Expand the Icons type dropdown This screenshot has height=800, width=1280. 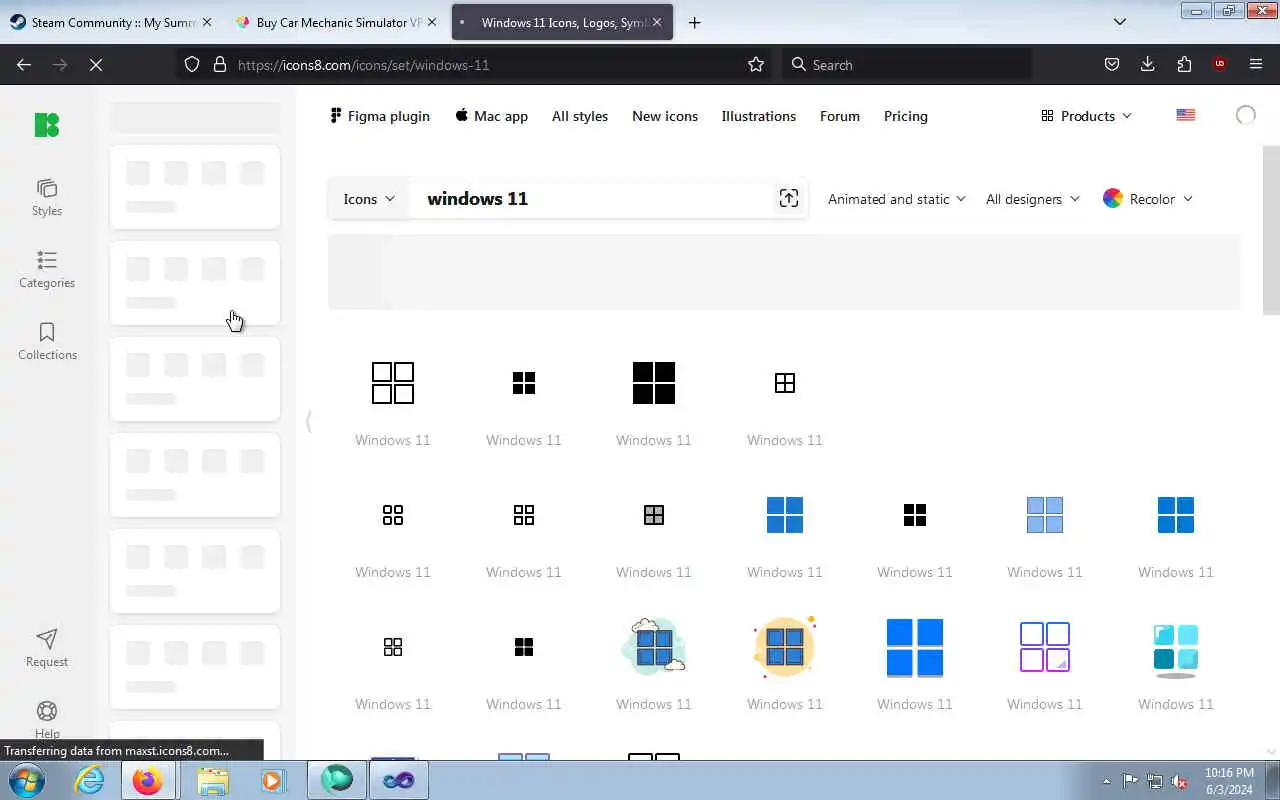(x=369, y=199)
